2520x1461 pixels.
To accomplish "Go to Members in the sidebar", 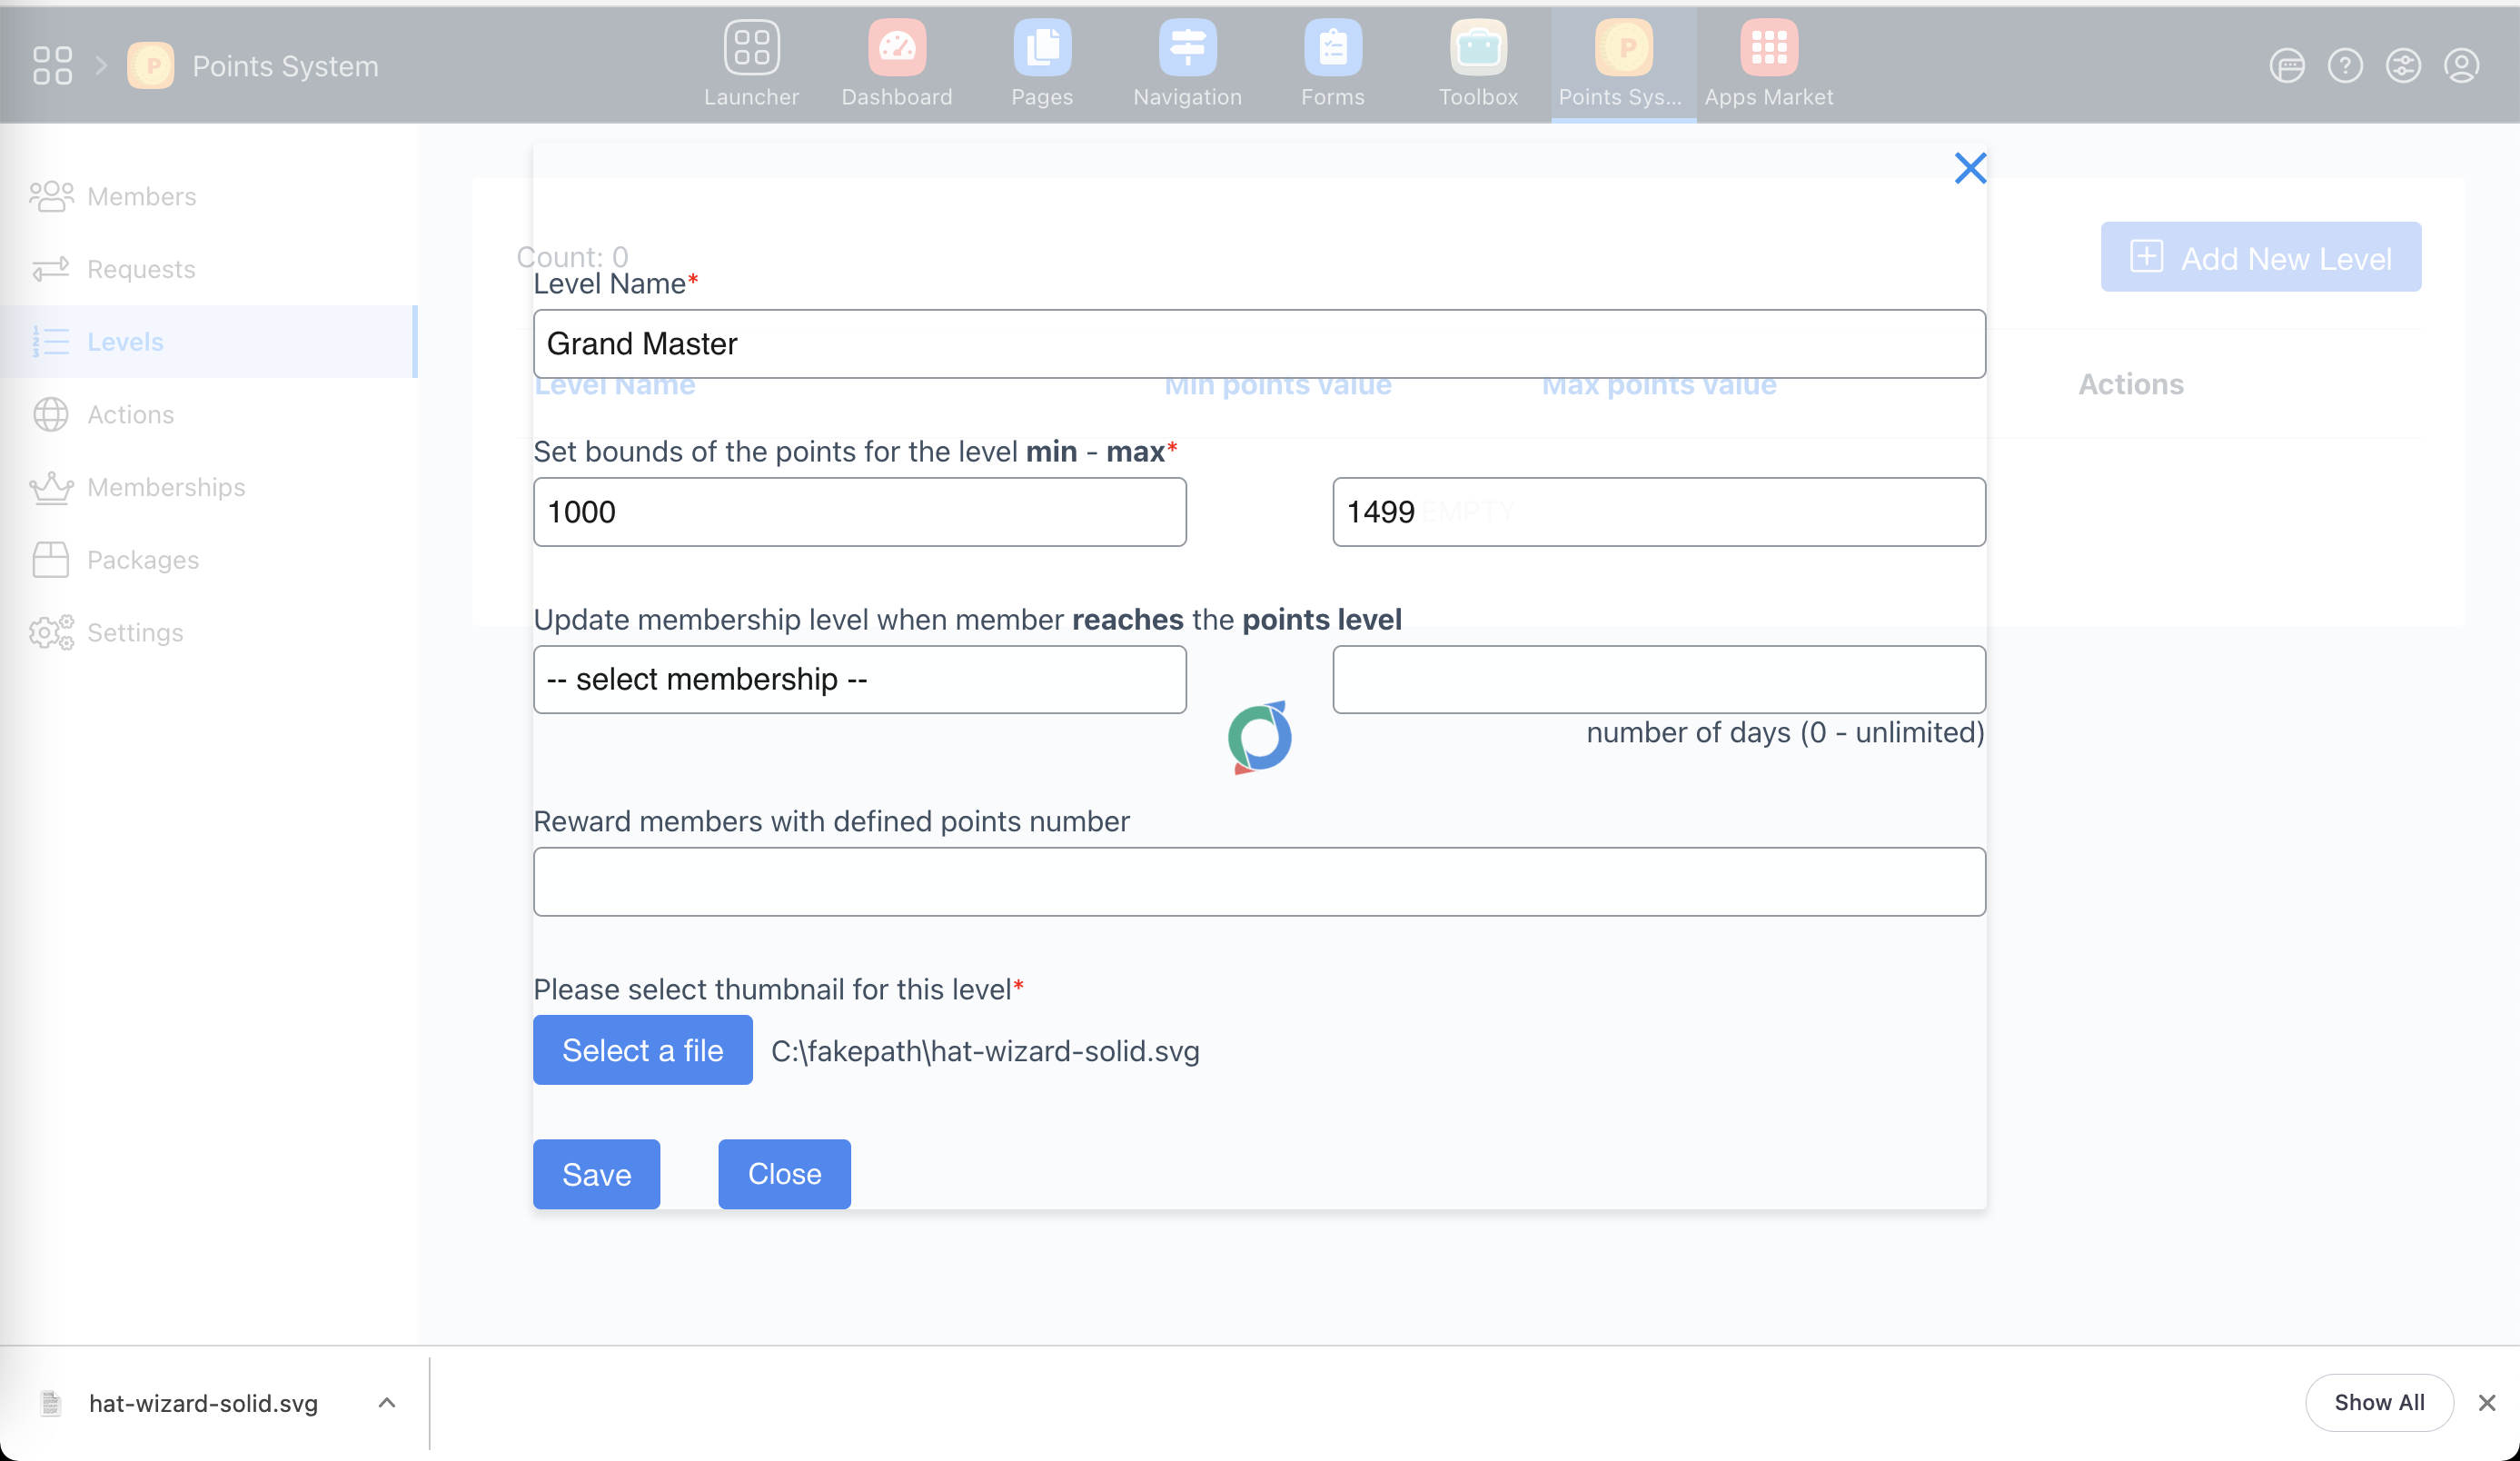I will (141, 196).
